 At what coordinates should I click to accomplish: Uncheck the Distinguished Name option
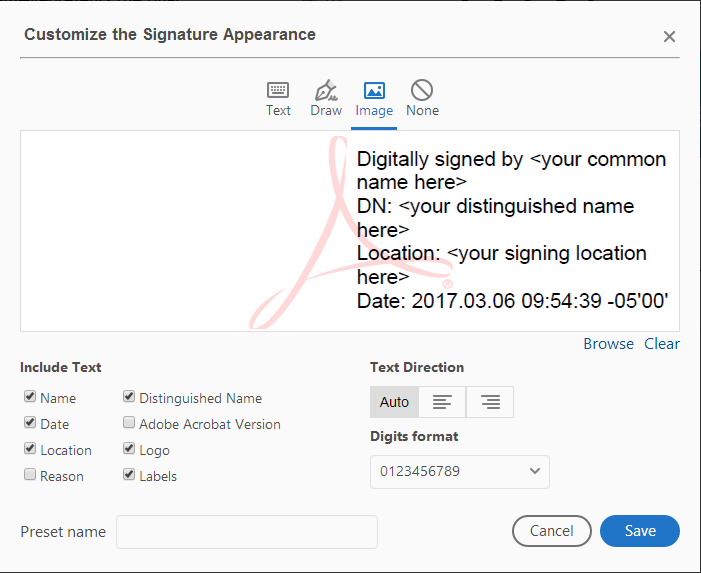click(128, 397)
